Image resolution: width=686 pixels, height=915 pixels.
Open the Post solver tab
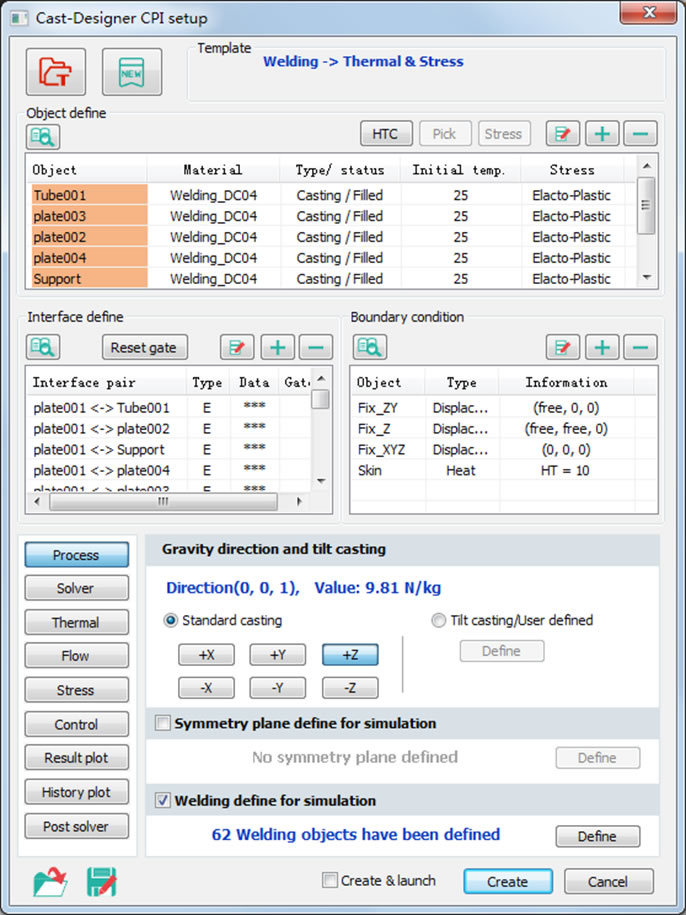[x=76, y=826]
